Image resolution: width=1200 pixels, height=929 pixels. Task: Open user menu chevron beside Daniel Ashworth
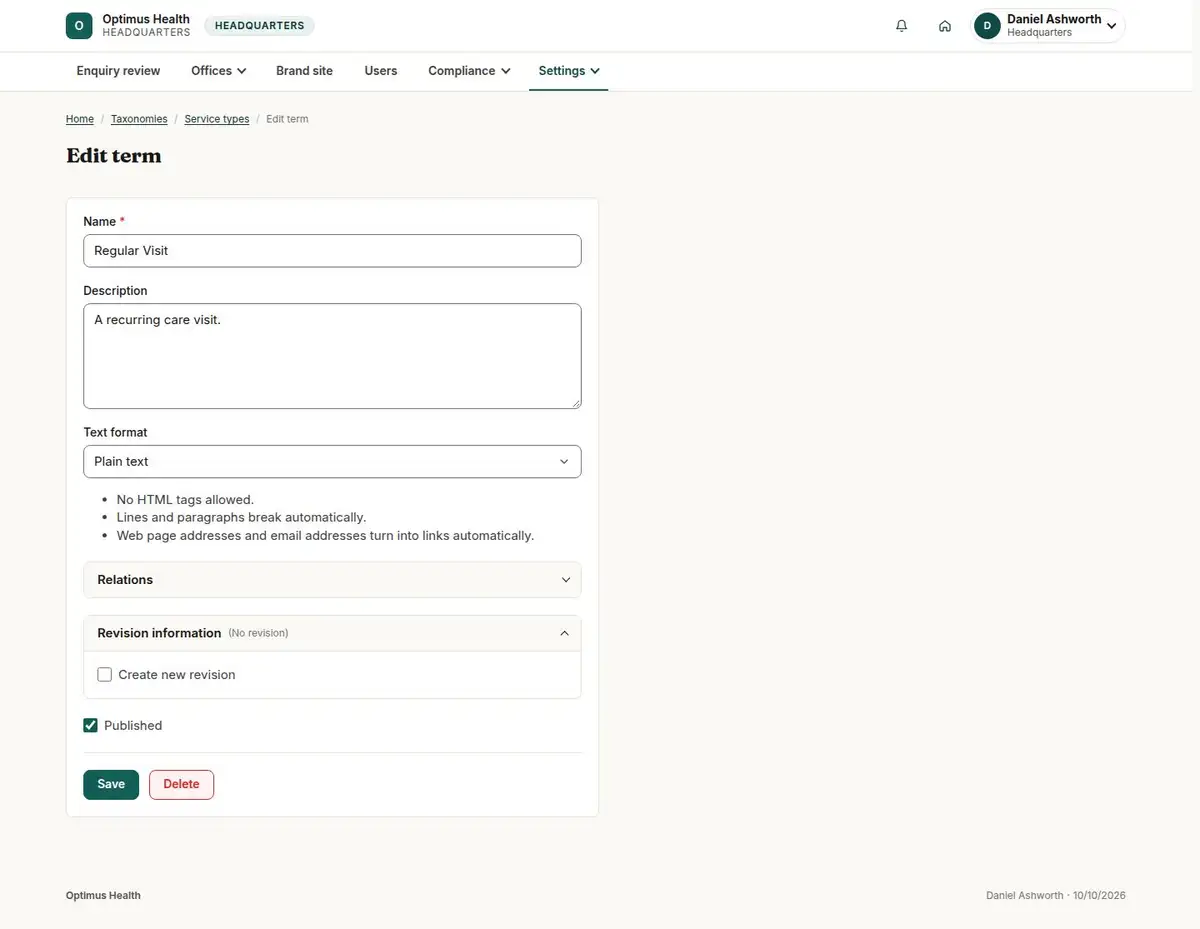(1112, 26)
